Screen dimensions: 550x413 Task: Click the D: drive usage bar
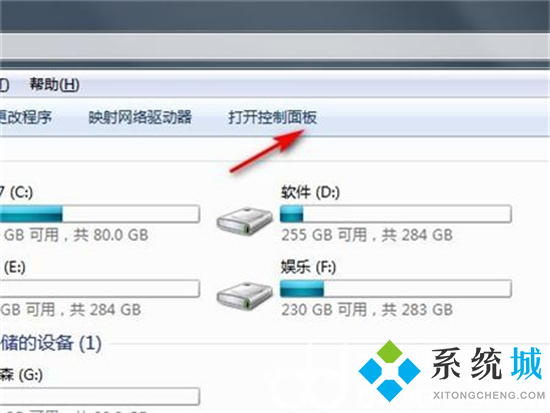(x=396, y=214)
